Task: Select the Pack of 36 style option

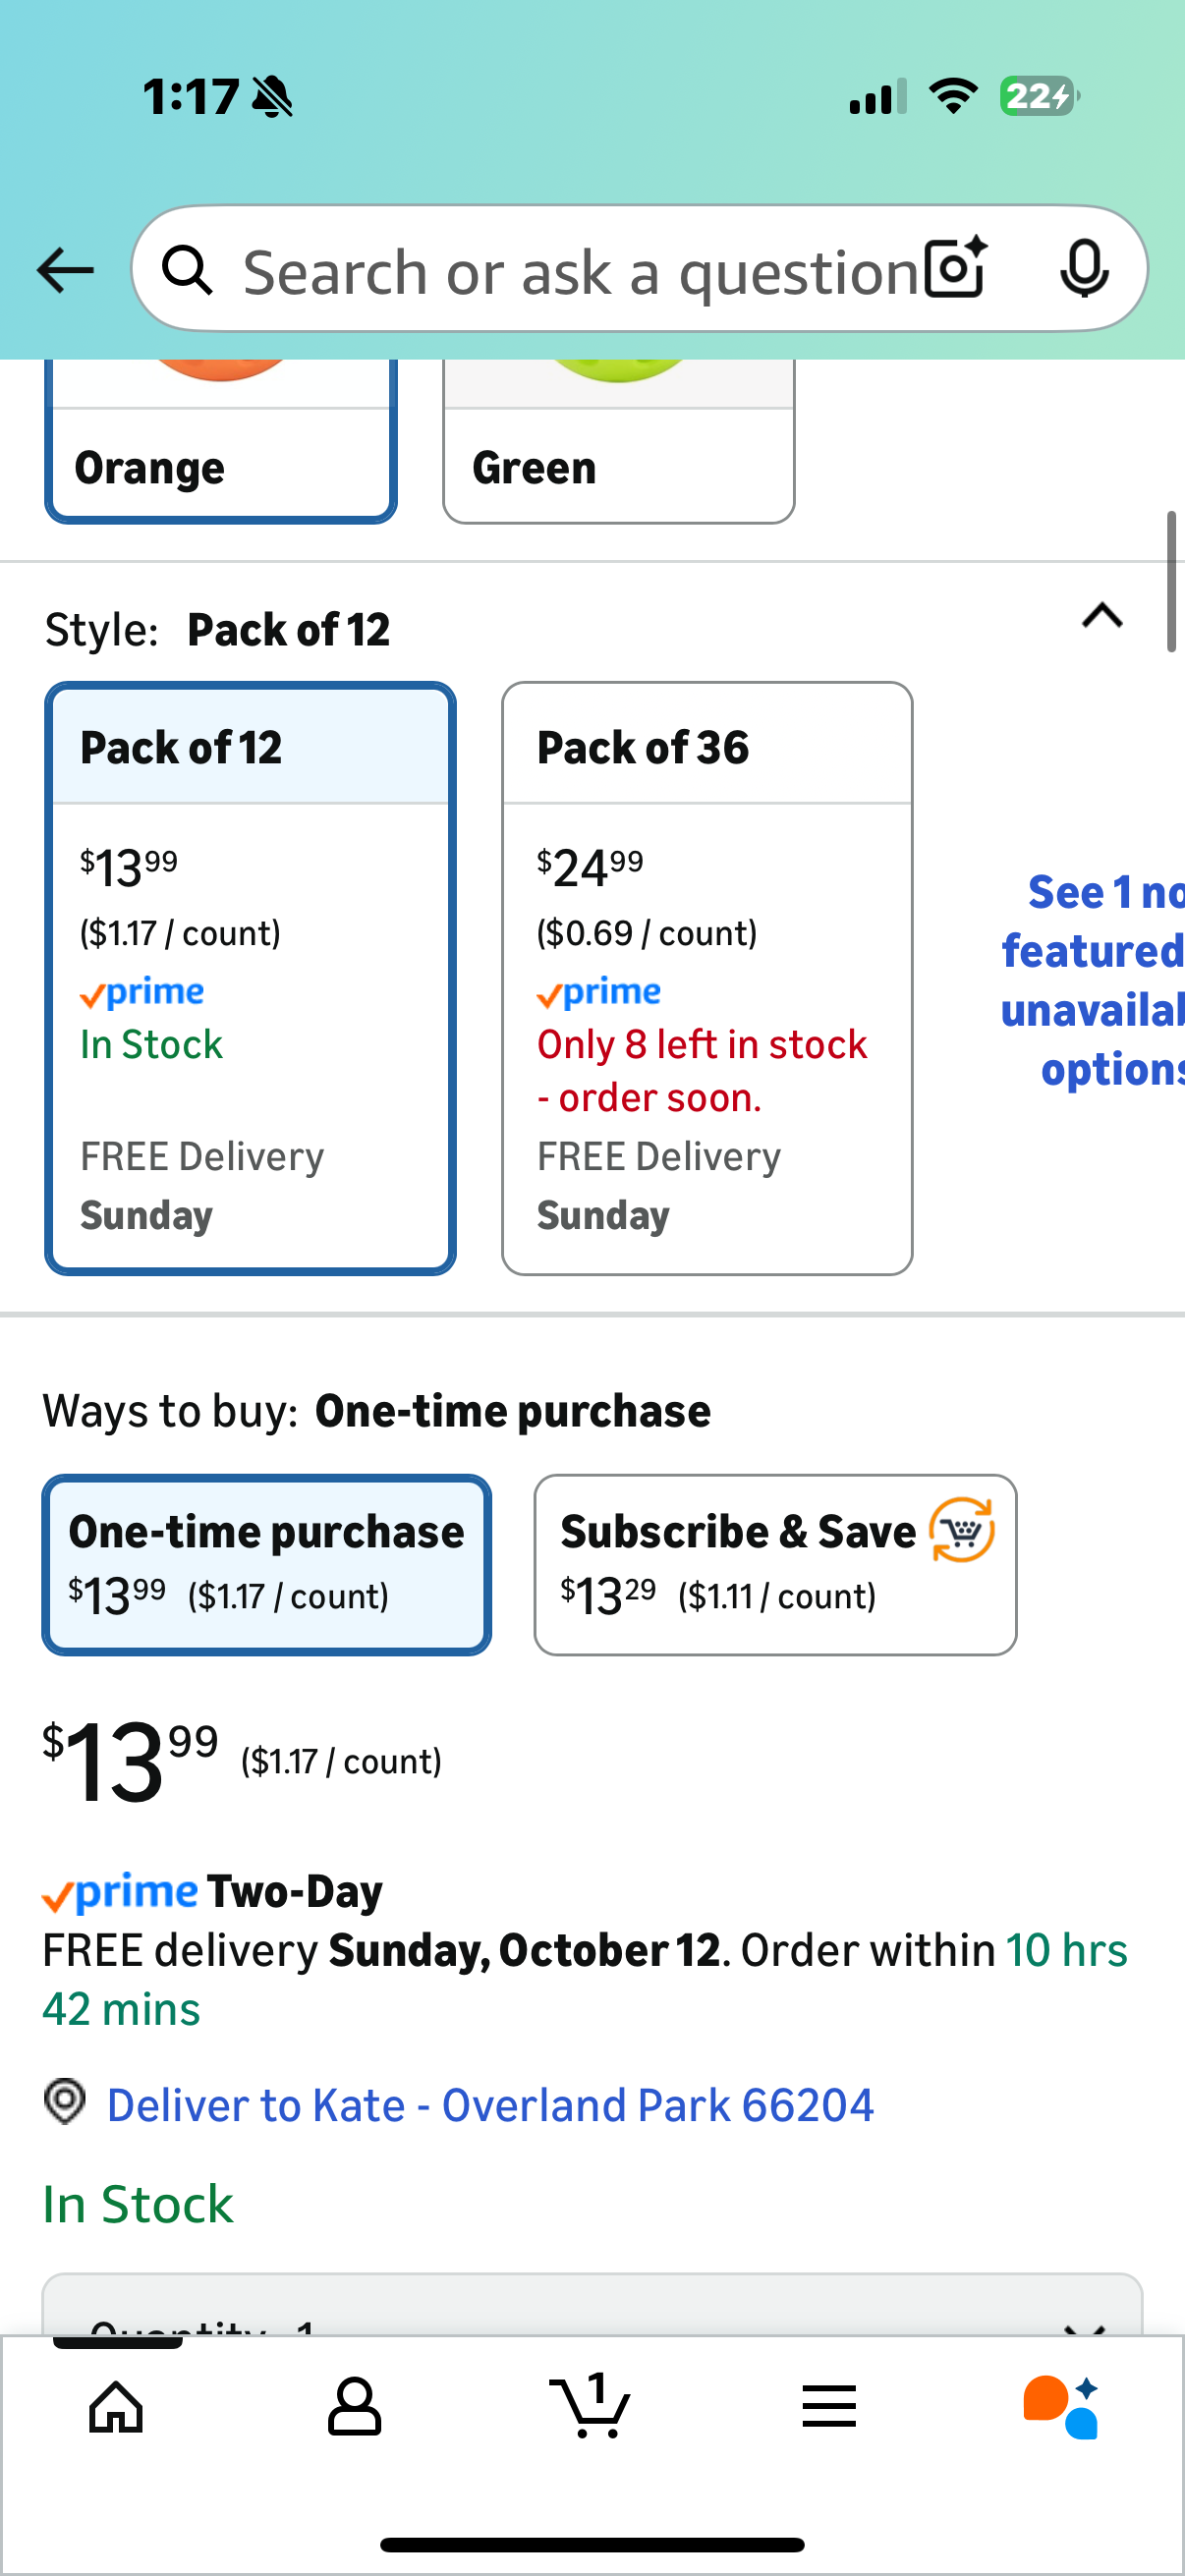Action: [707, 978]
